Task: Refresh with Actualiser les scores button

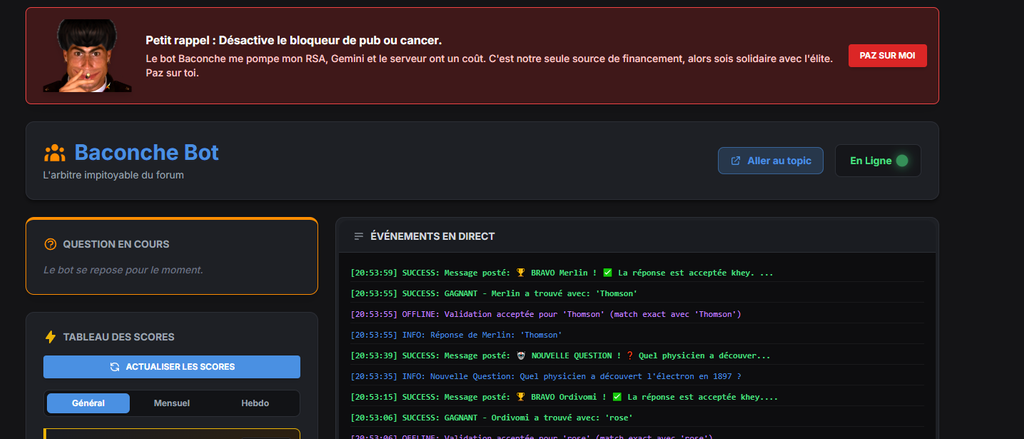Action: (171, 367)
